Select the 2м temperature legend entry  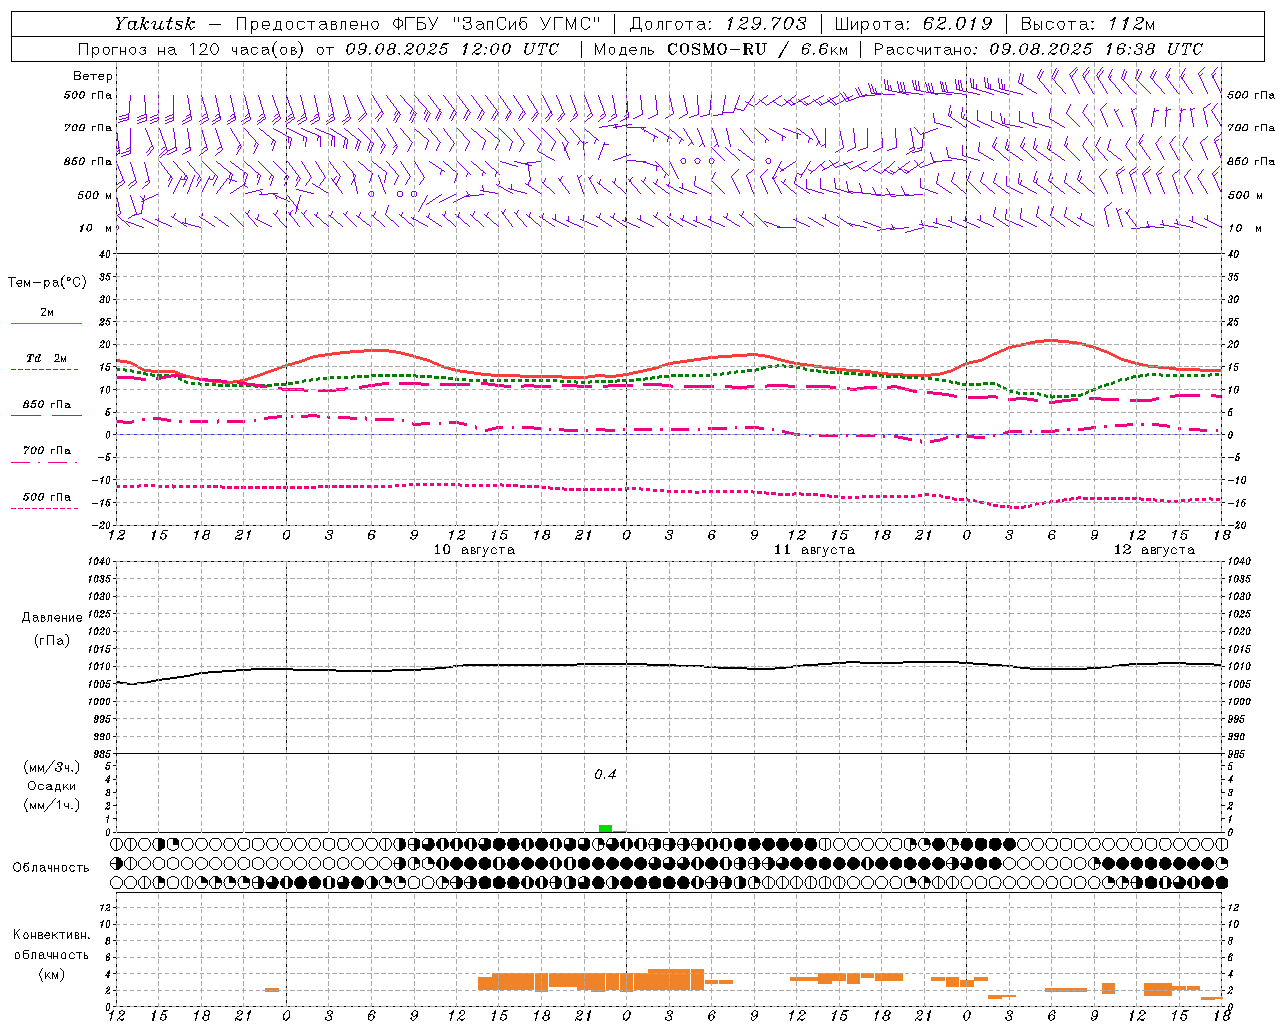click(x=47, y=313)
